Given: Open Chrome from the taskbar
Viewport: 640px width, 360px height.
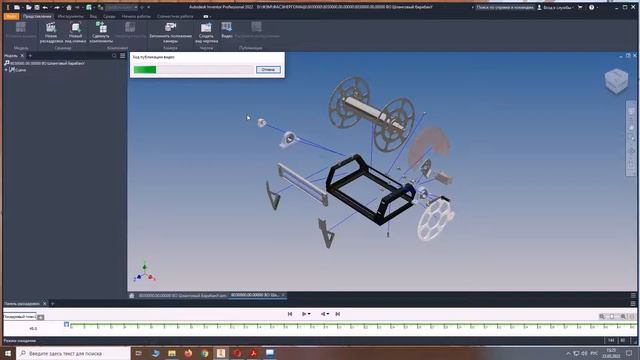Looking at the screenshot, I should click(204, 353).
